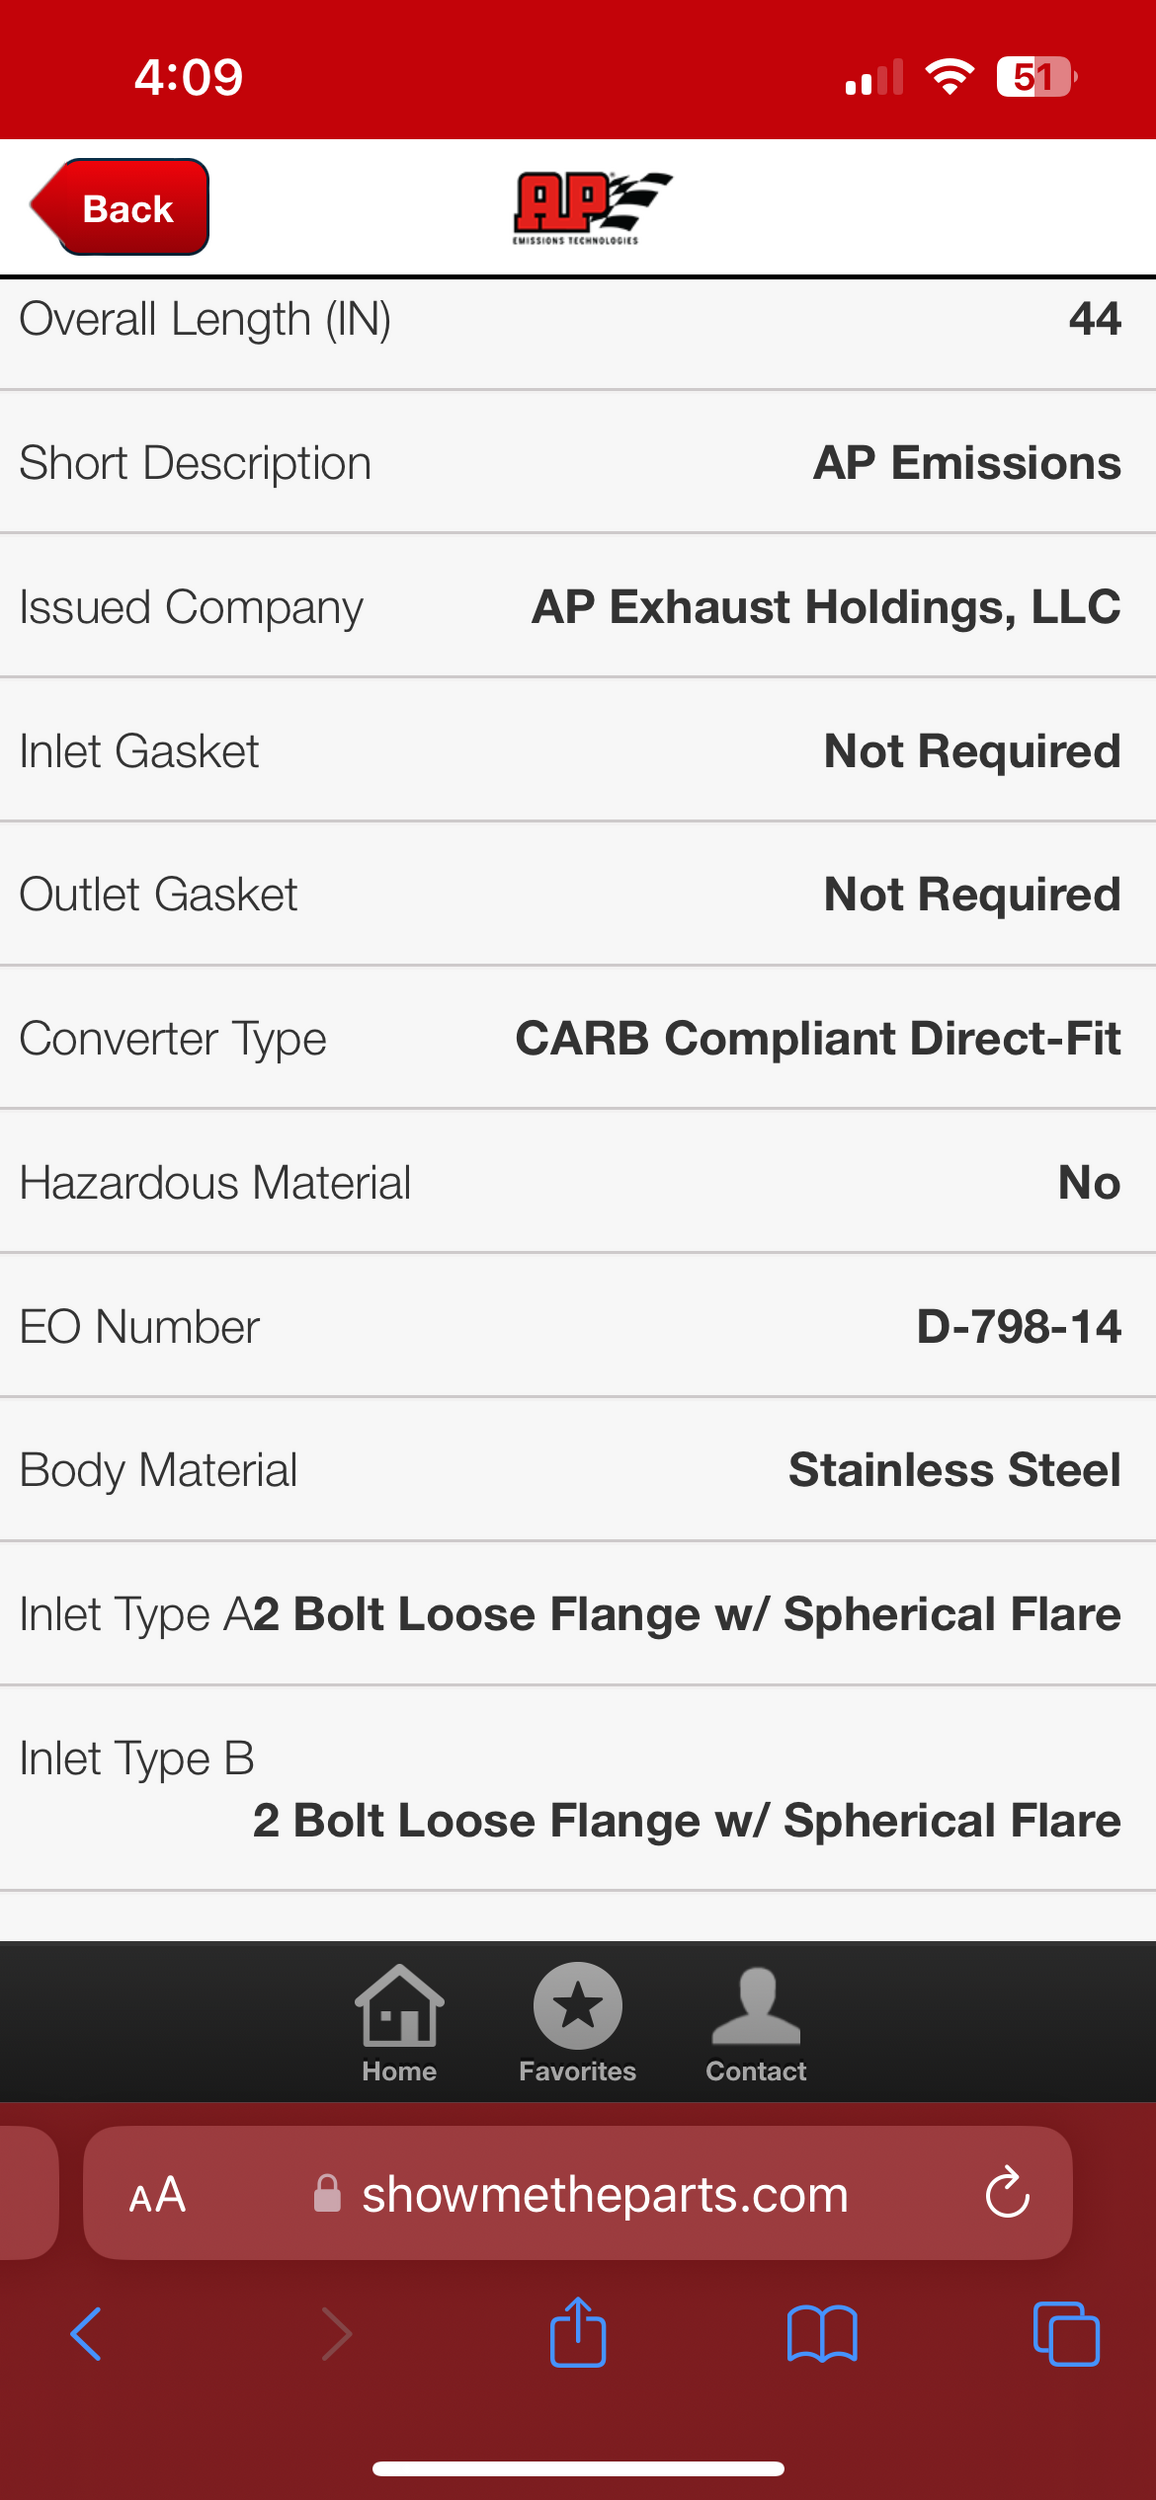This screenshot has height=2500, width=1156.
Task: Open Safari bookmarks book icon
Action: pos(822,2333)
